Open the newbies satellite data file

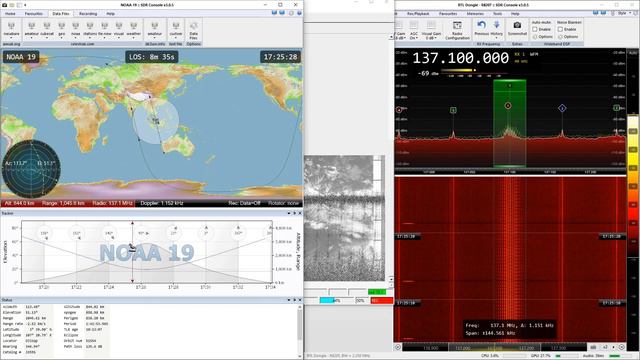[11, 29]
